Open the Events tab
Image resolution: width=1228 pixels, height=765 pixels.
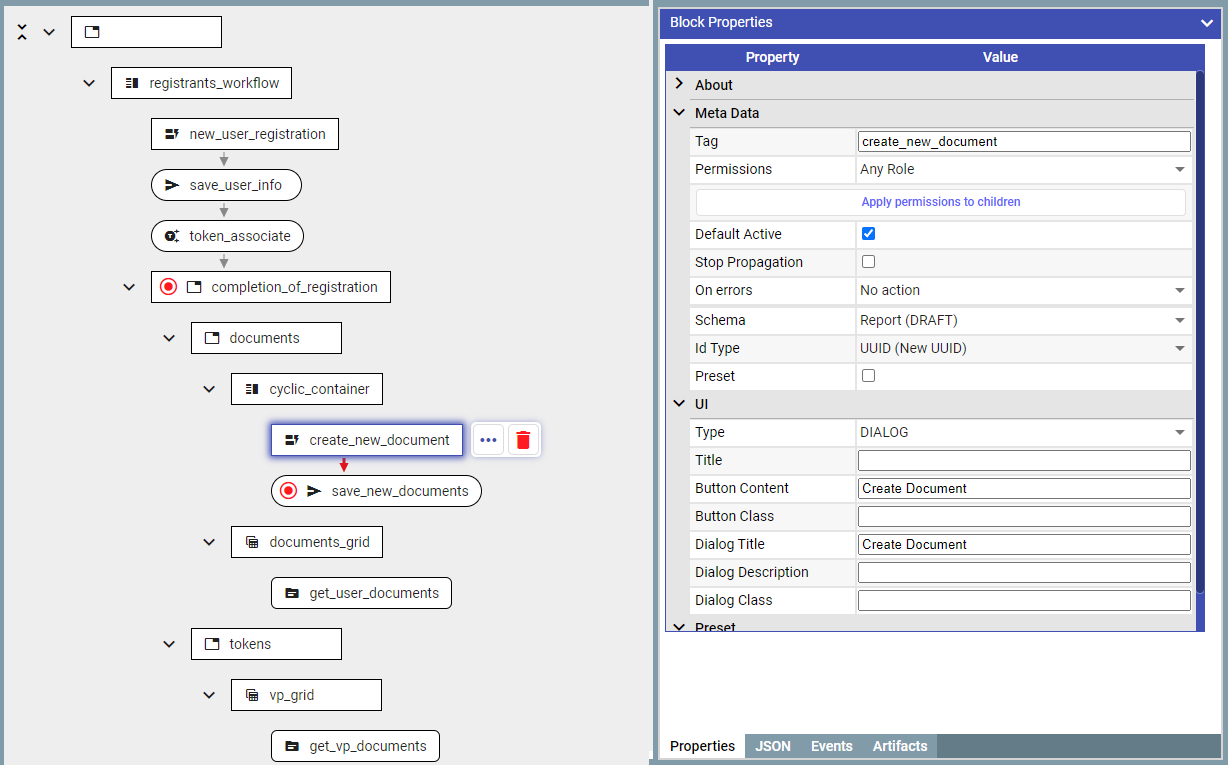tap(831, 746)
